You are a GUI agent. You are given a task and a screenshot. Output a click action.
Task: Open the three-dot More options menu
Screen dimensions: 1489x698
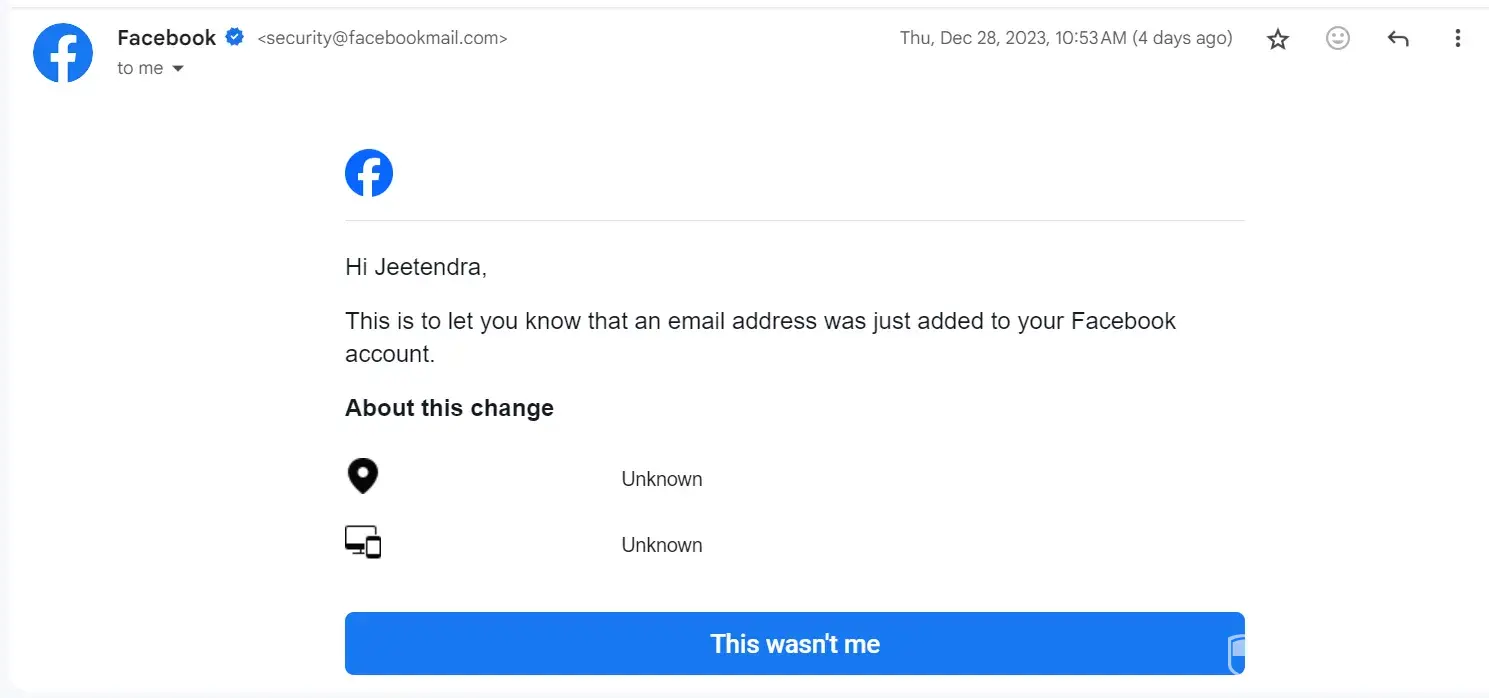pyautogui.click(x=1457, y=39)
